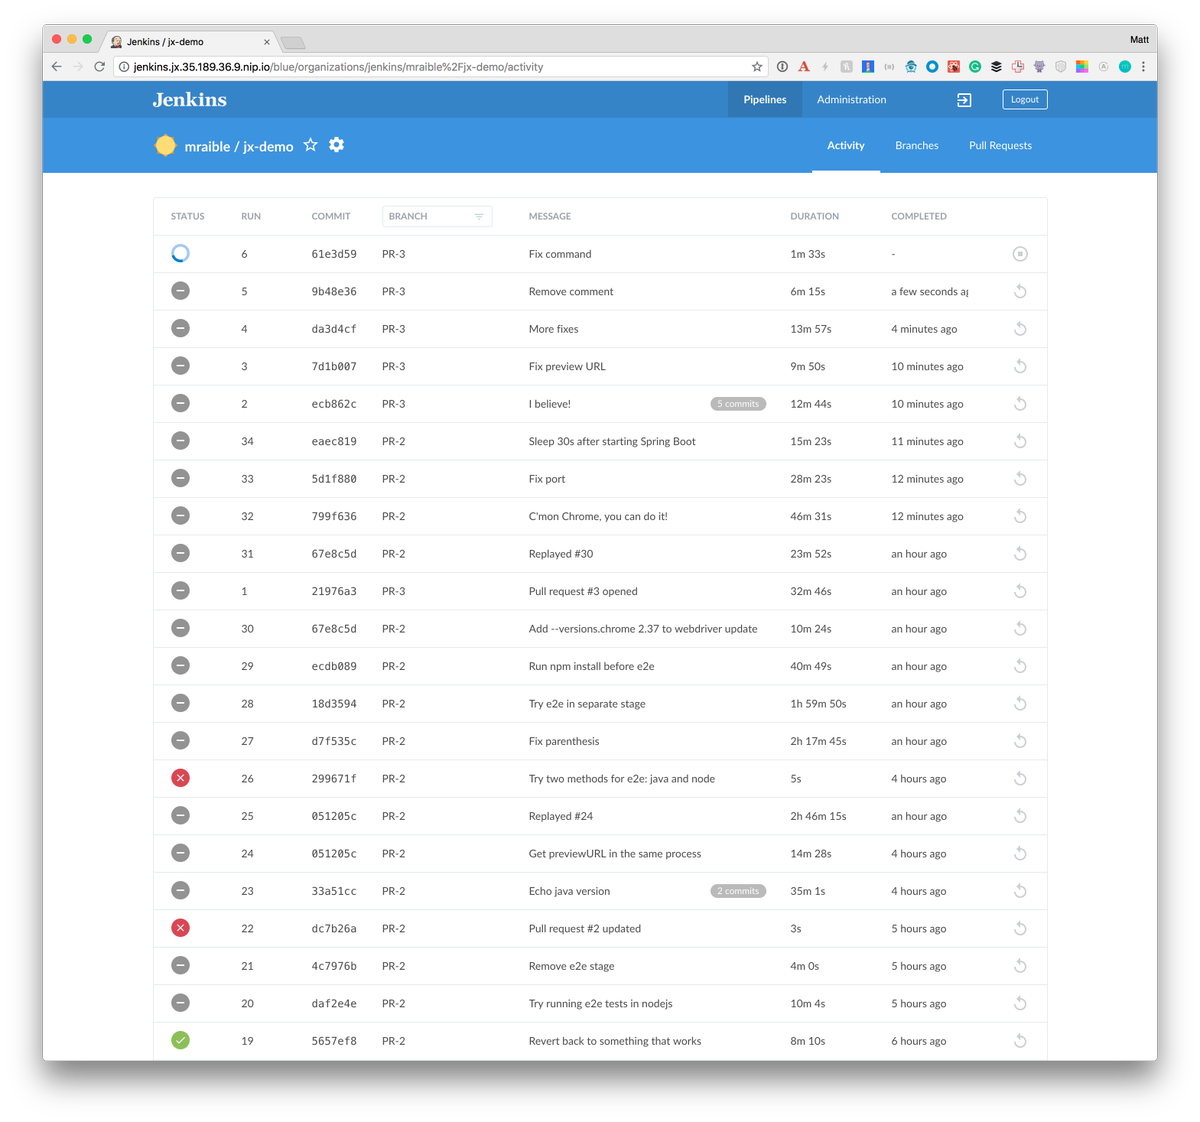Open 'Add --versions.chrome 2.37 to webdriver update' run
The width and height of the screenshot is (1200, 1122).
[x=600, y=629]
